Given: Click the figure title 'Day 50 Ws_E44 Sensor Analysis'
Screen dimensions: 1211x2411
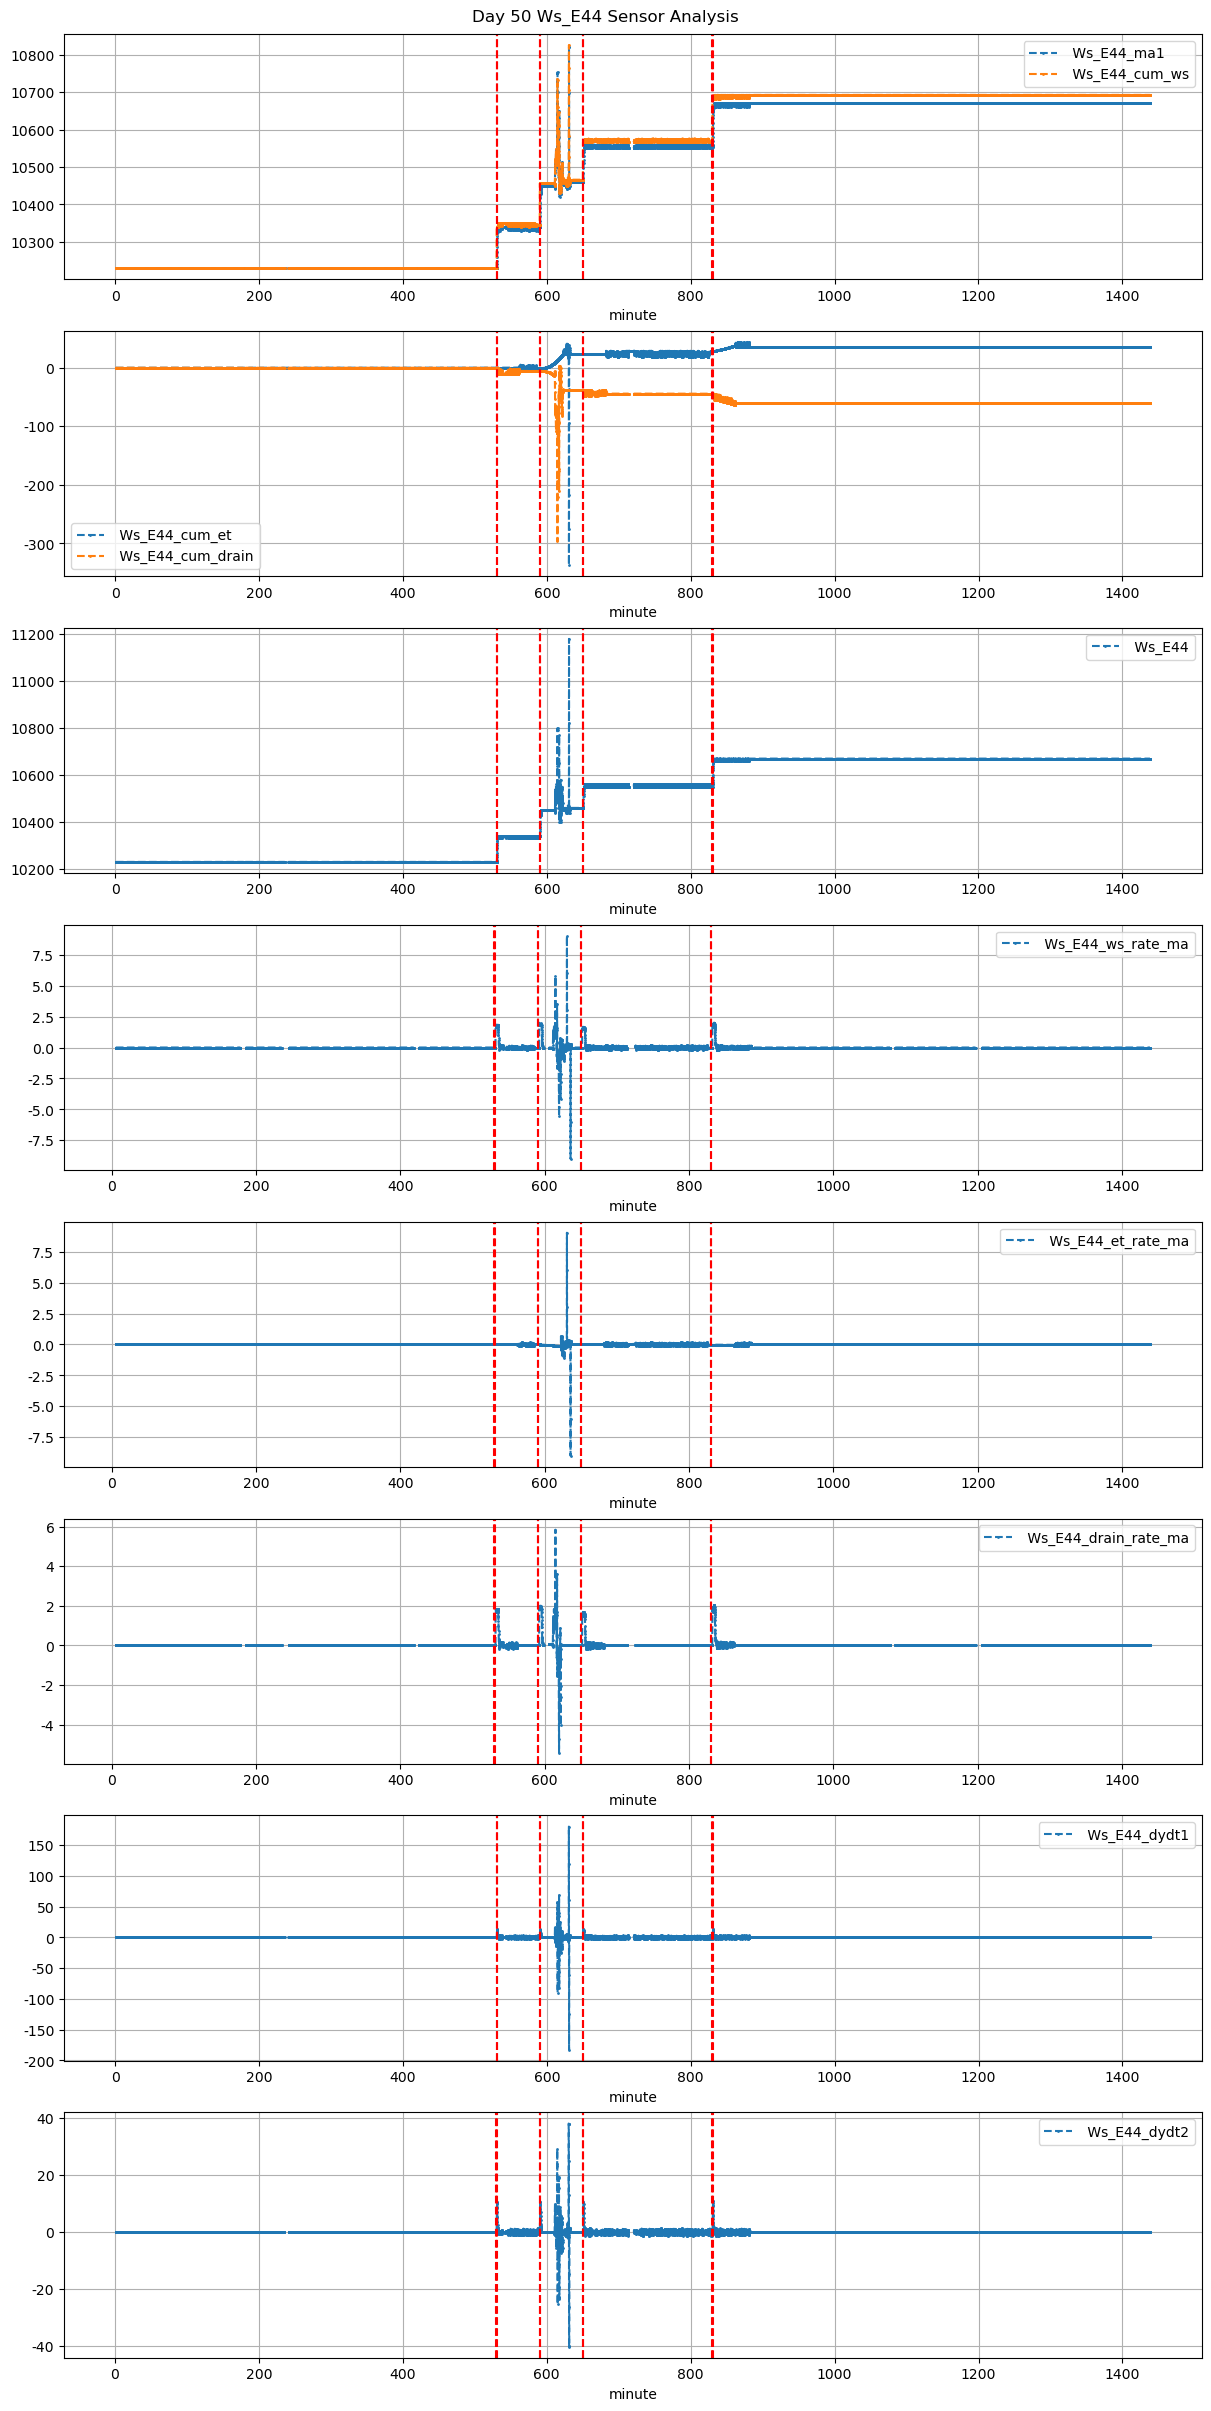Looking at the screenshot, I should tap(605, 17).
